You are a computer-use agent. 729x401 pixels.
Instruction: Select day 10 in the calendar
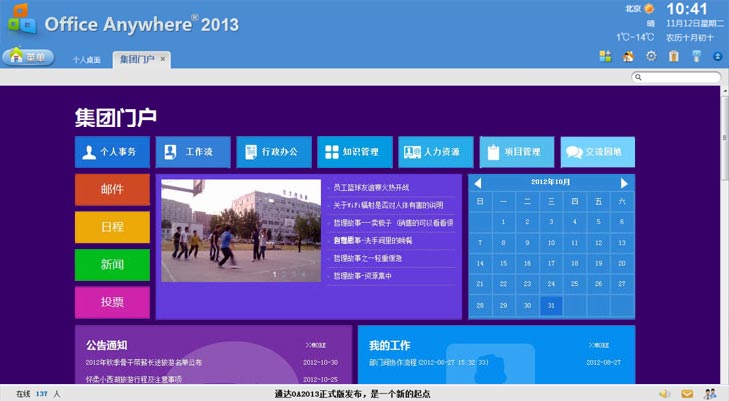tap(551, 243)
